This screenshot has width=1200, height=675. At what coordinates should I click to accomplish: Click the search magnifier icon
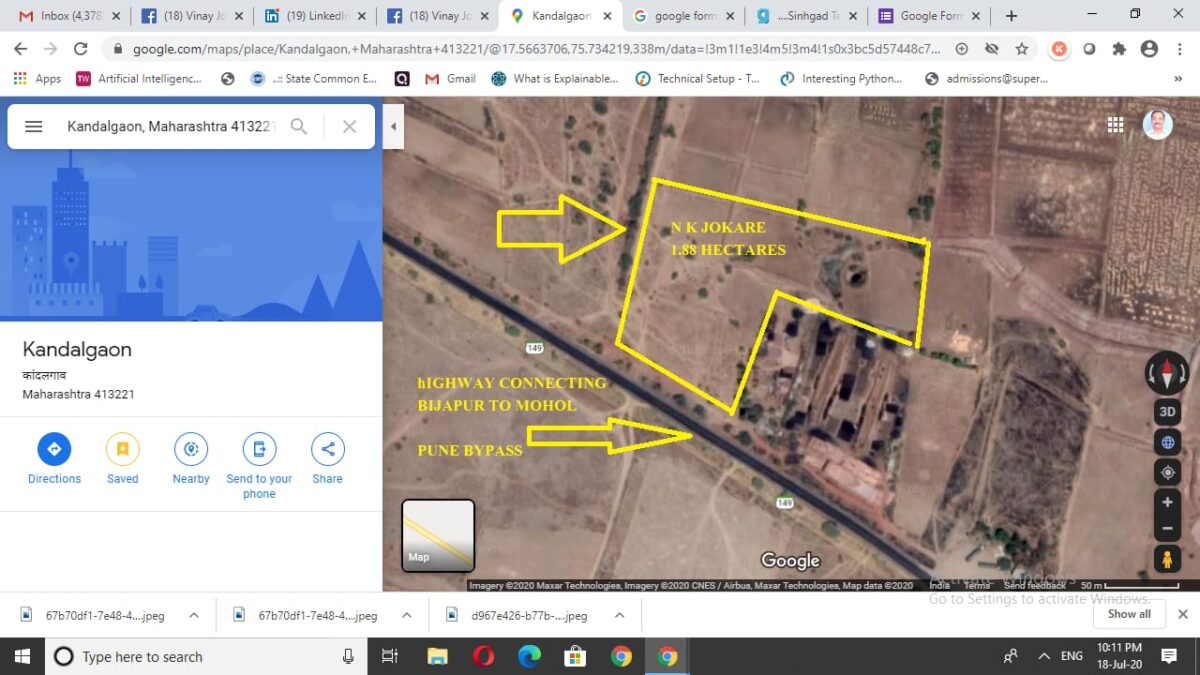299,126
